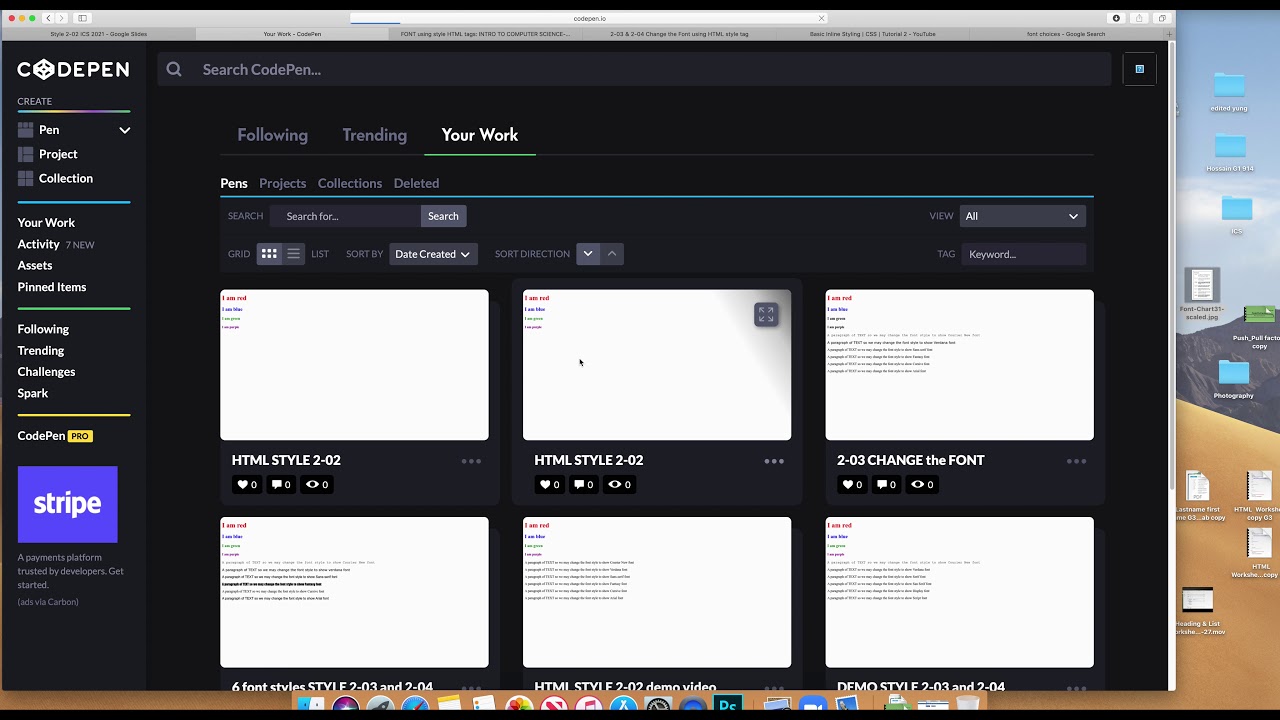1280x720 pixels.
Task: Toggle the Safari sidebar button
Action: tap(83, 18)
